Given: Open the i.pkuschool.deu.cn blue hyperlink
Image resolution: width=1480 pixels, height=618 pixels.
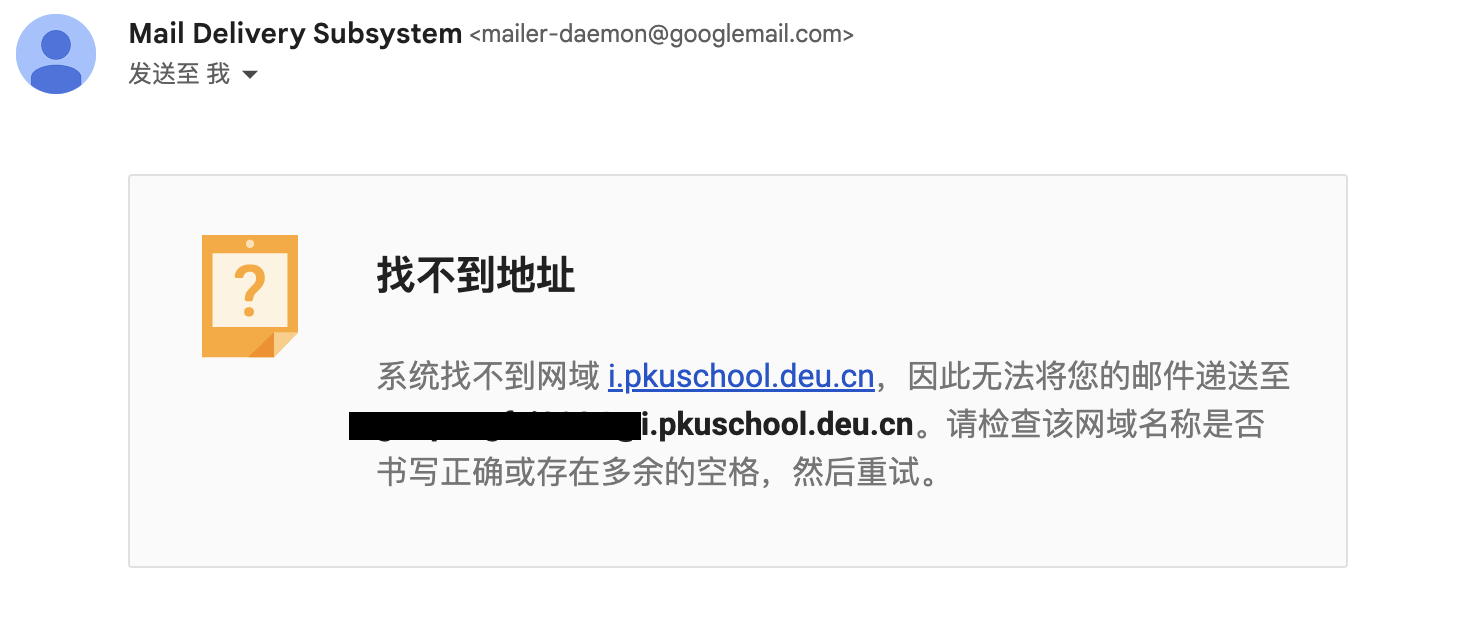Looking at the screenshot, I should pyautogui.click(x=741, y=377).
